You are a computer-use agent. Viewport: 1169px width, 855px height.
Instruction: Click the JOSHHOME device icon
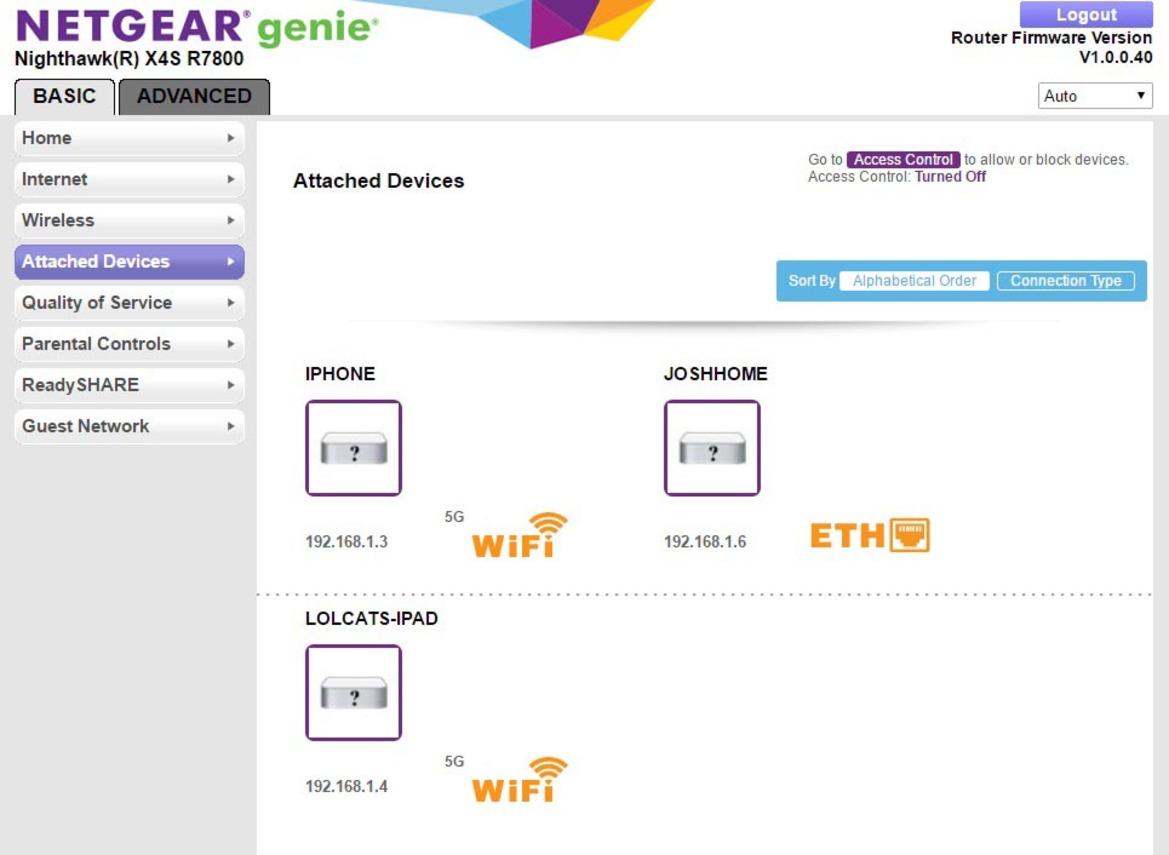pyautogui.click(x=712, y=448)
